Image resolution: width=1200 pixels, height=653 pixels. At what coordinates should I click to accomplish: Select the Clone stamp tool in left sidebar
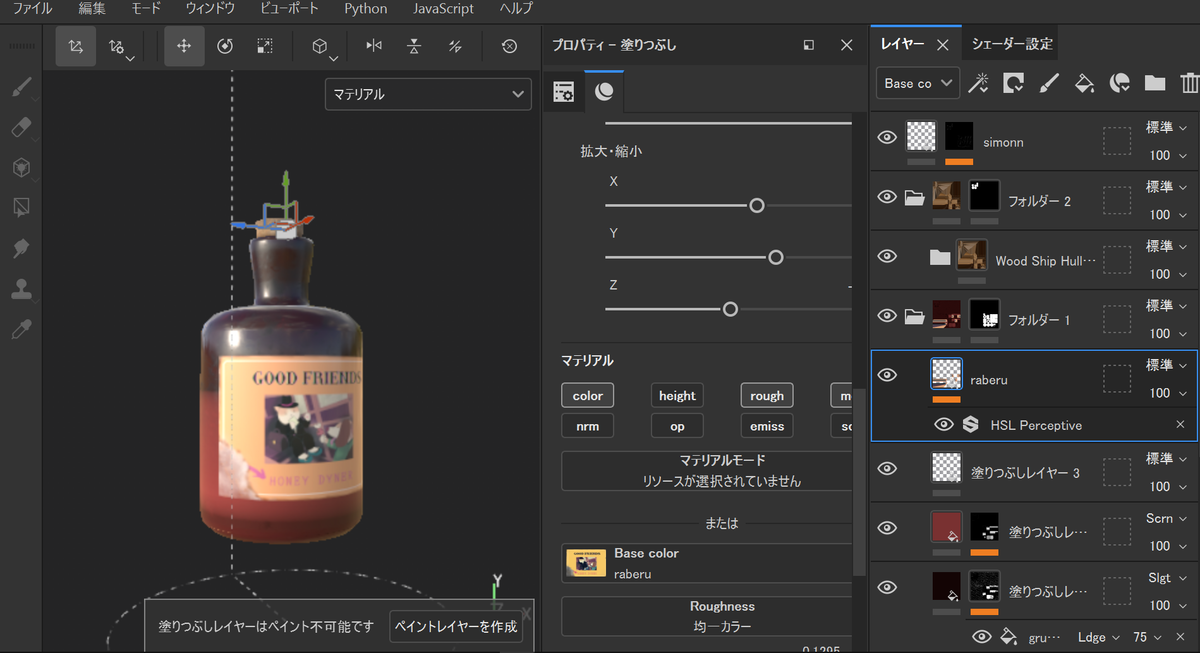click(21, 289)
